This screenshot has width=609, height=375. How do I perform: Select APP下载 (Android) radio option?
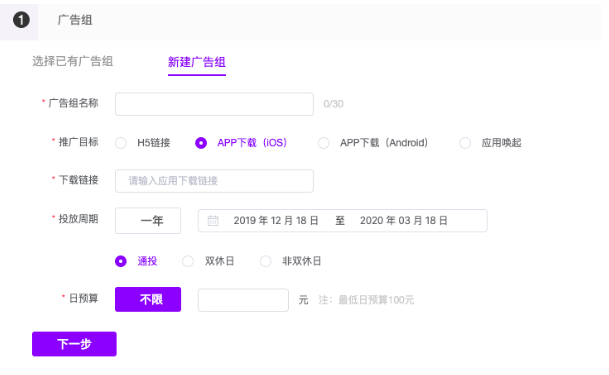[x=324, y=143]
